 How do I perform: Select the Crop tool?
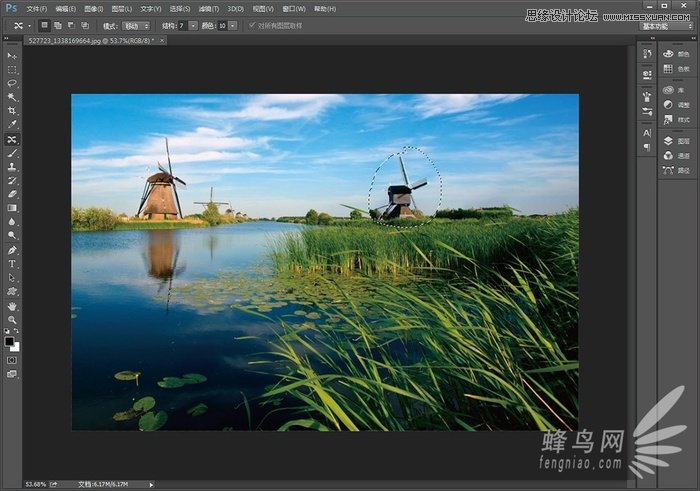point(12,110)
